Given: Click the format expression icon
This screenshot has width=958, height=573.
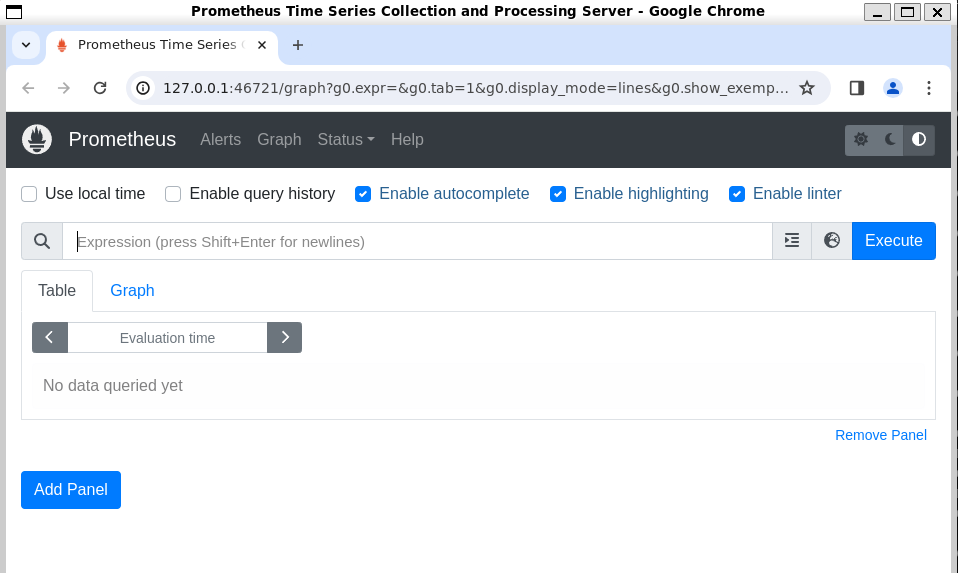Looking at the screenshot, I should pyautogui.click(x=792, y=241).
